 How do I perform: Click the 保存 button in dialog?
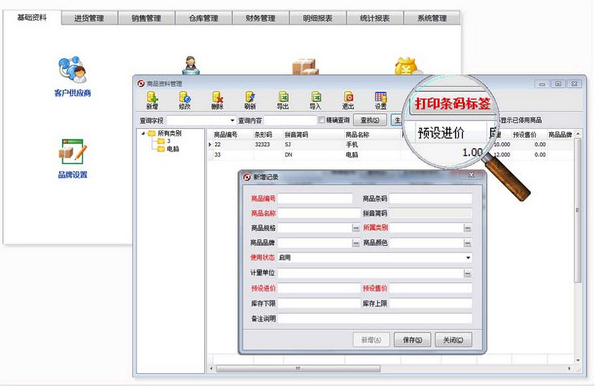(x=412, y=340)
